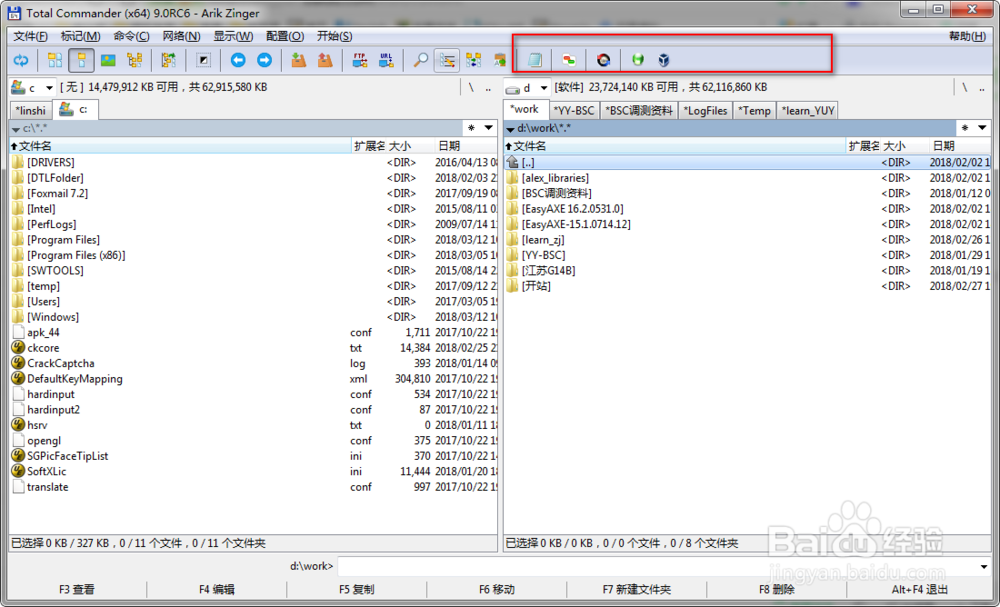Sort right panel by 日期 column header
Viewport: 1000px width, 607px height.
click(960, 146)
